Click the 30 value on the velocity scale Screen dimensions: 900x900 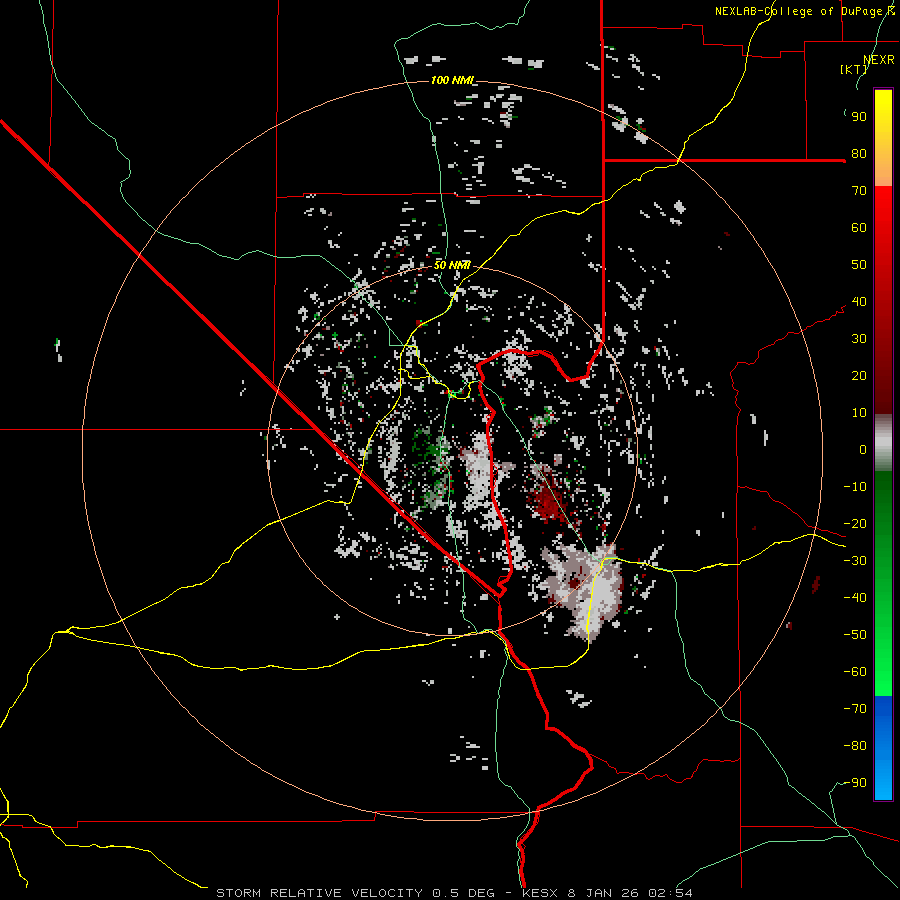(x=859, y=339)
